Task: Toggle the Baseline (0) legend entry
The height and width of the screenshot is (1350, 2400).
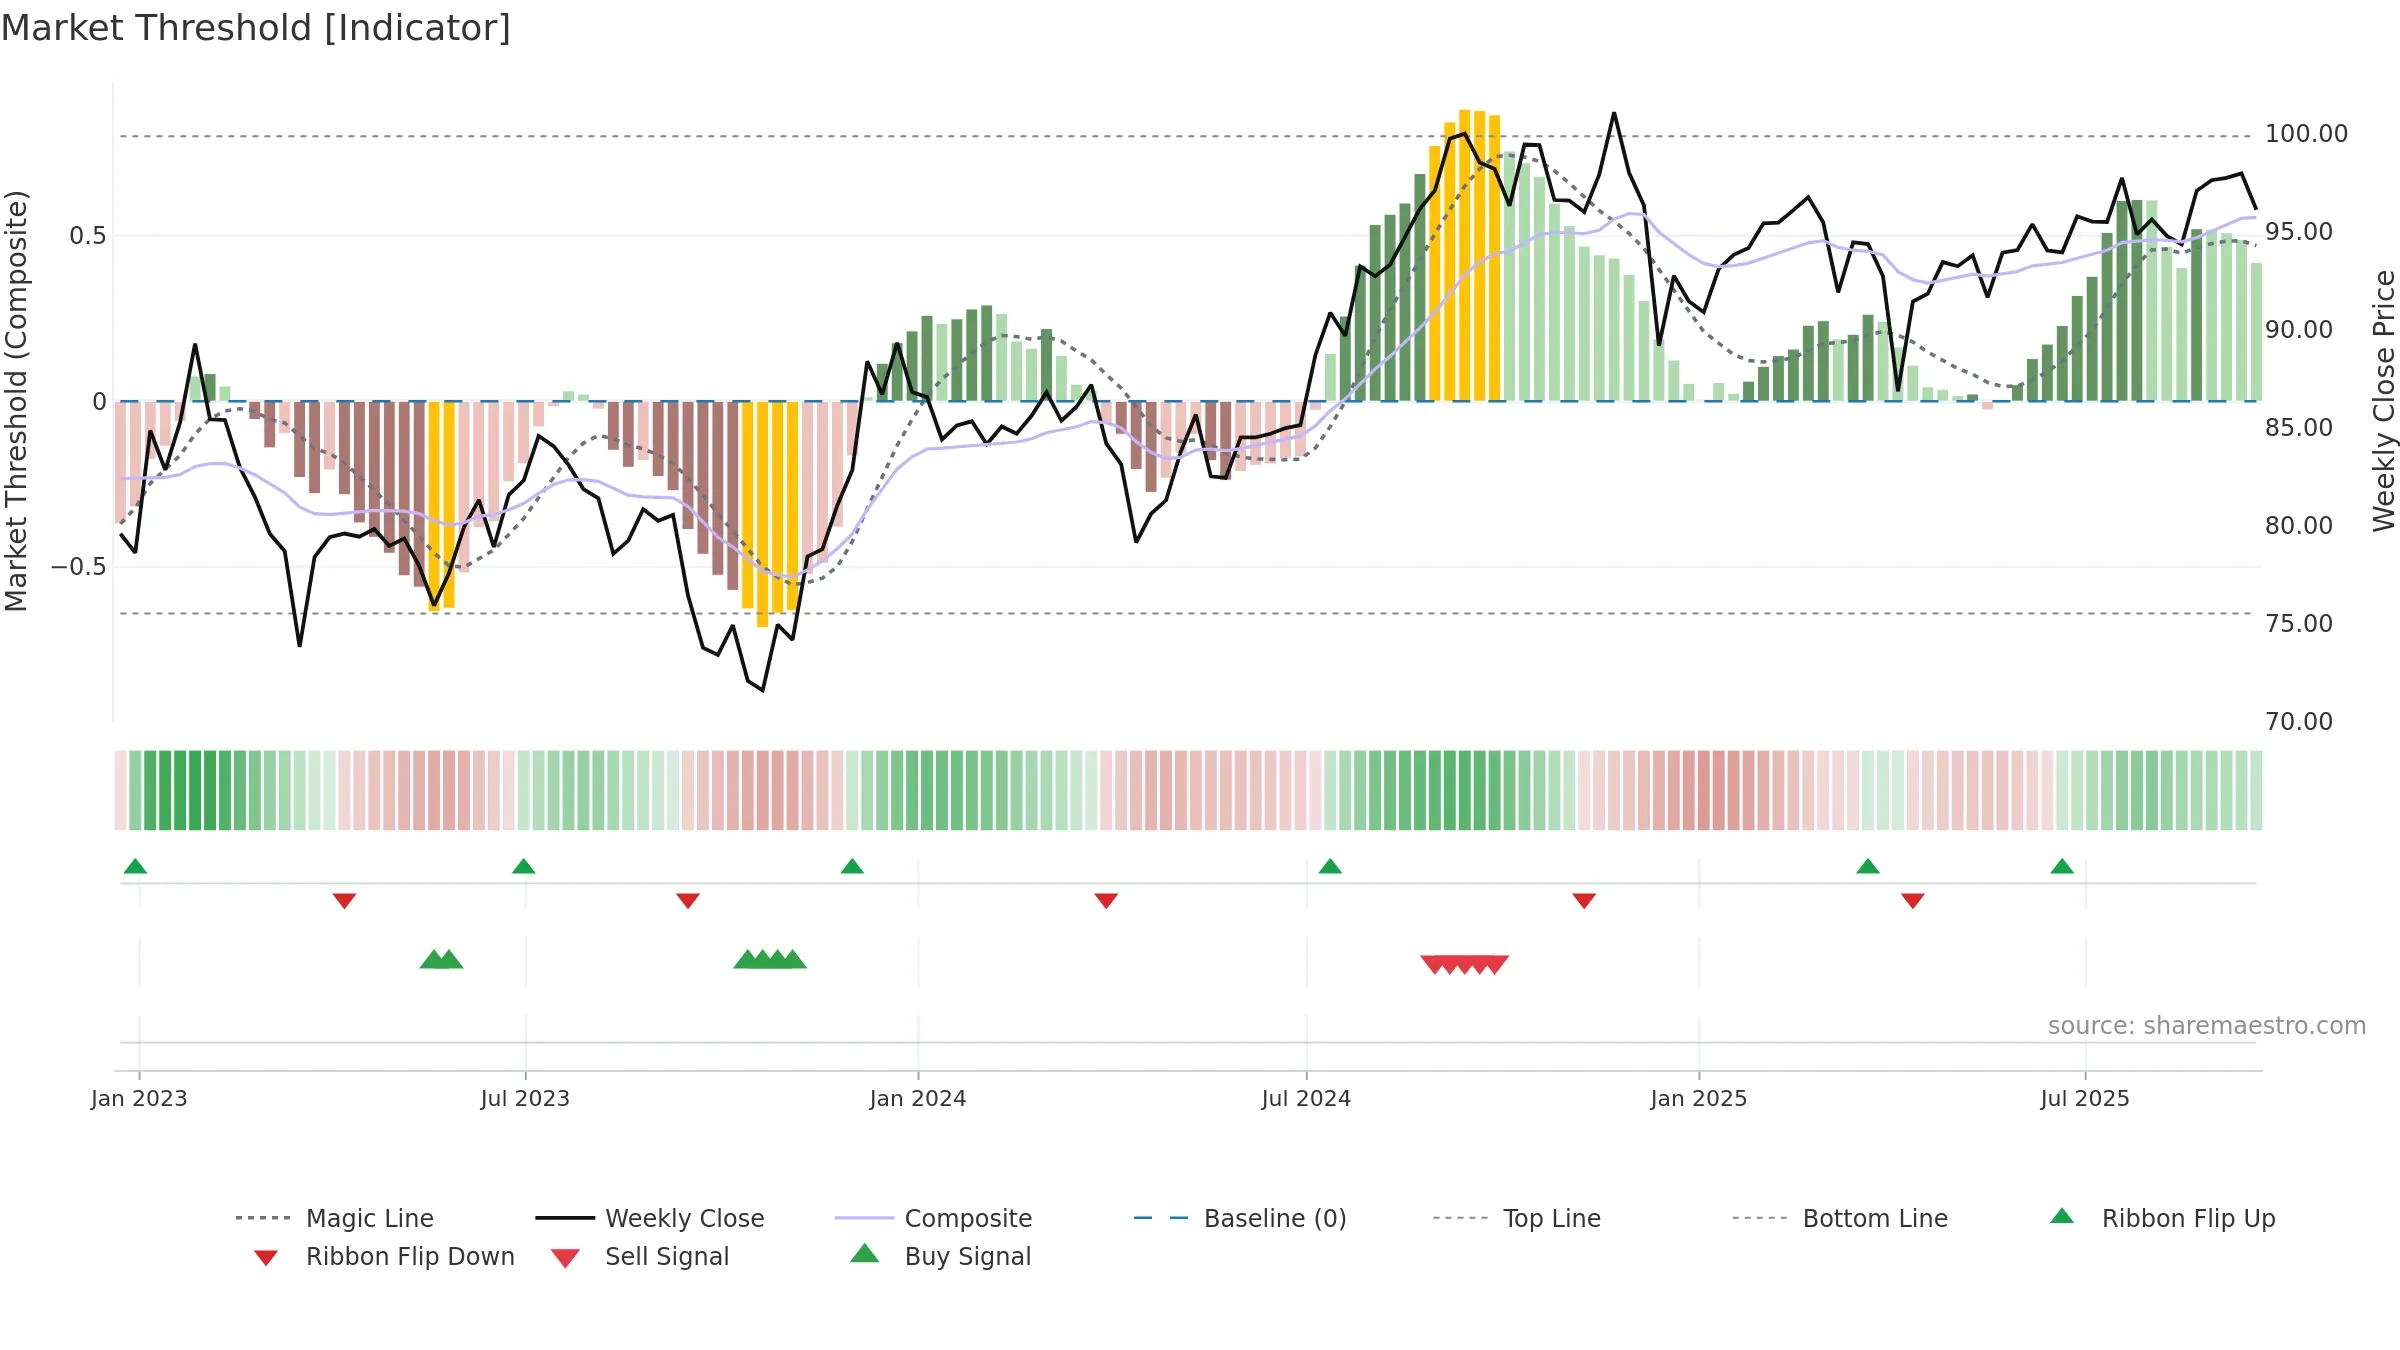Action: (1240, 1218)
